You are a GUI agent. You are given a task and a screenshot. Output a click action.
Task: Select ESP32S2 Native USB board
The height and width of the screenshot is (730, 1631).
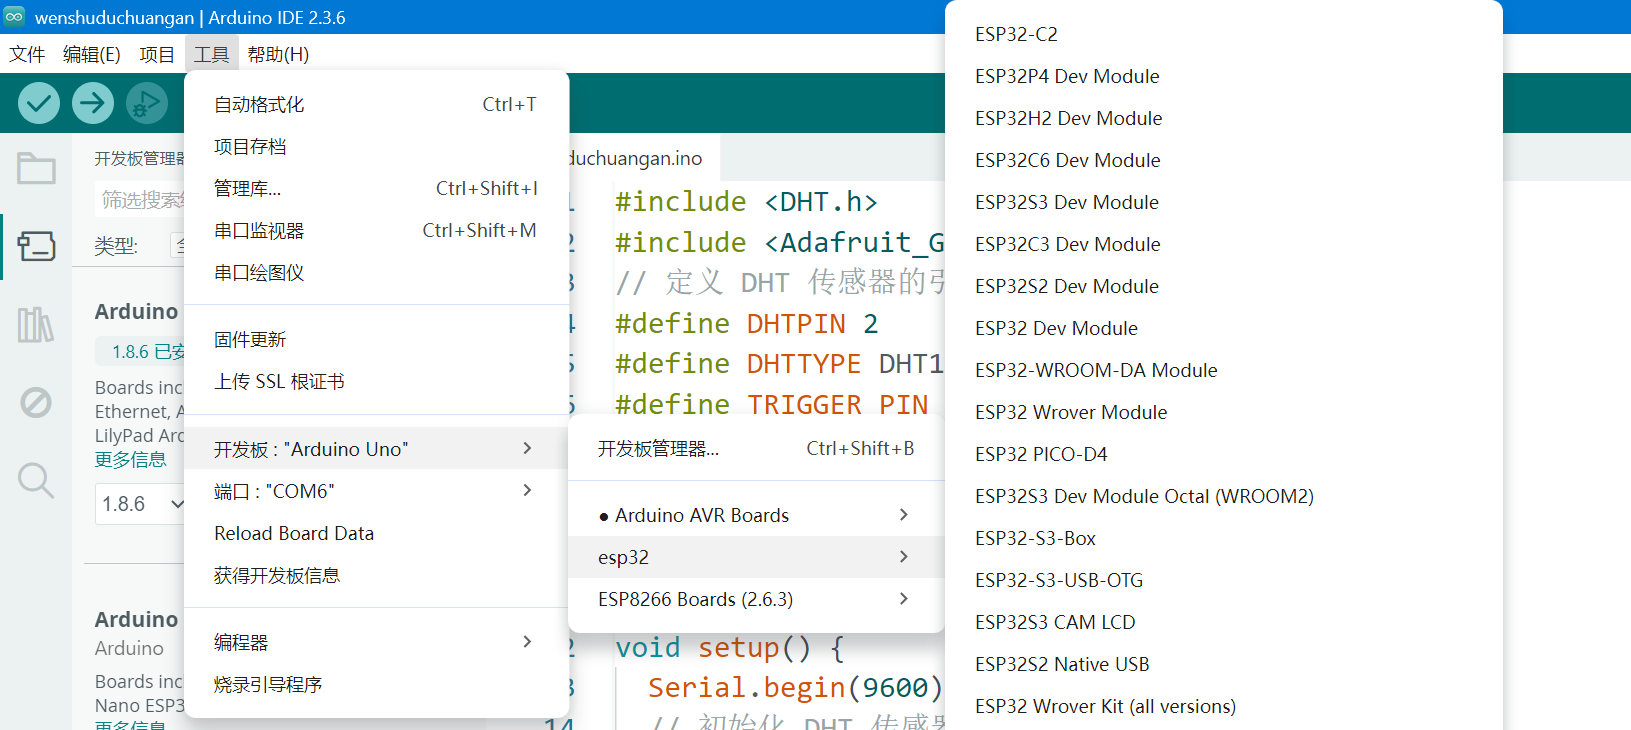click(1223, 664)
